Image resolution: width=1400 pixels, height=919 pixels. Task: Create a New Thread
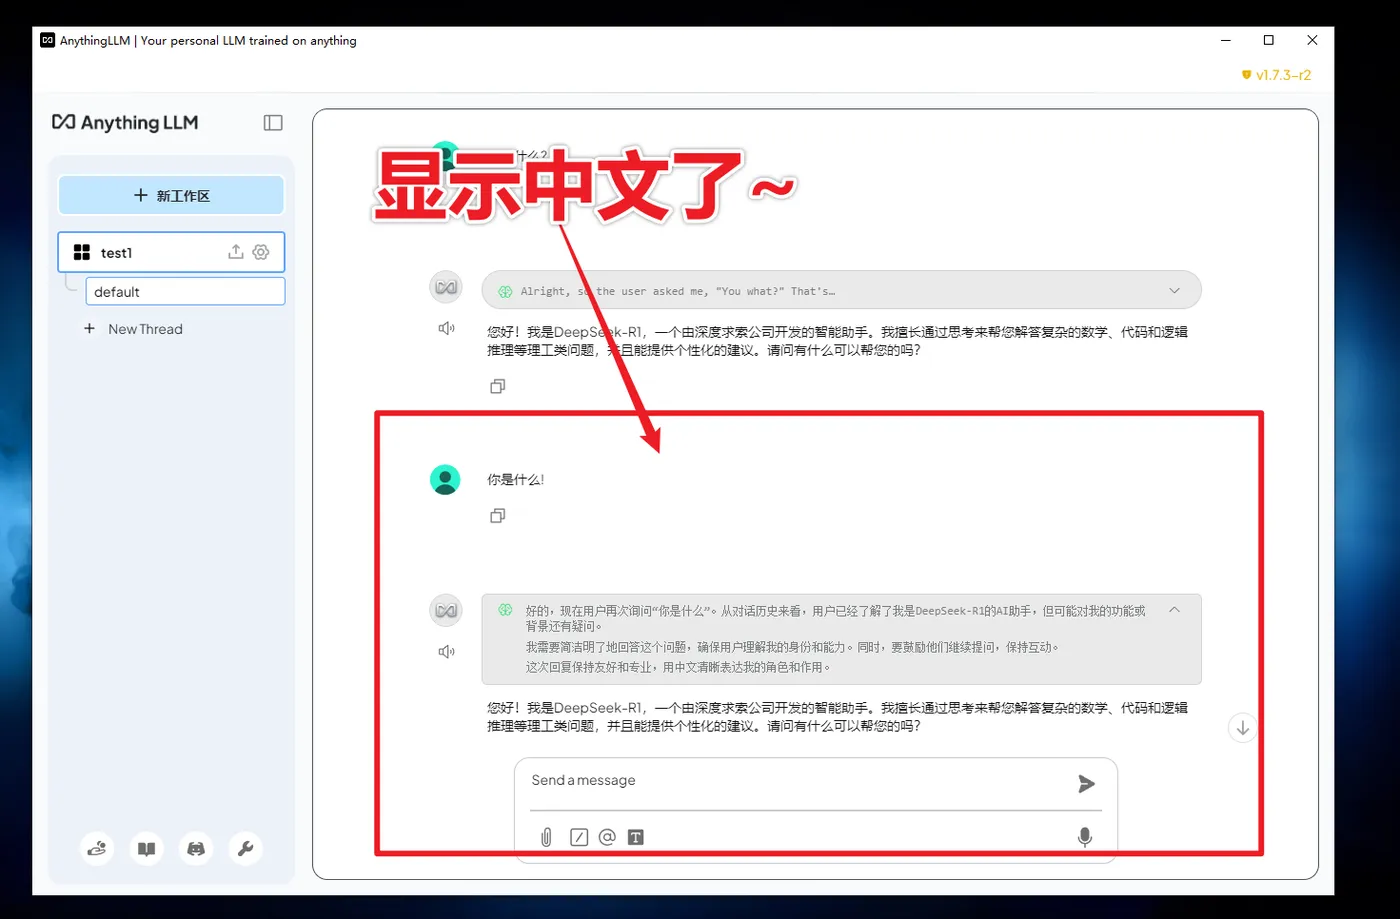point(134,329)
